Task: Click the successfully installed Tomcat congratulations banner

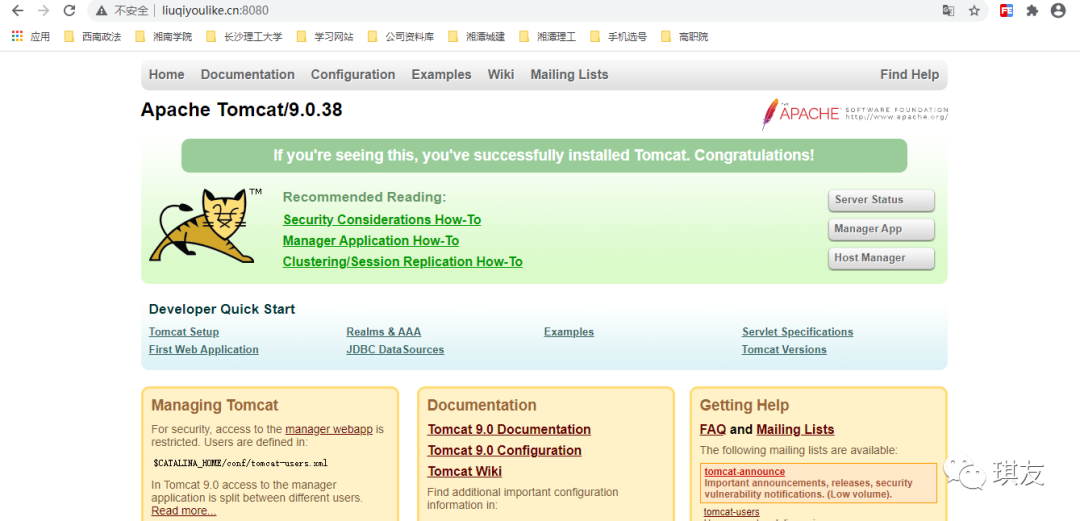Action: pos(544,156)
